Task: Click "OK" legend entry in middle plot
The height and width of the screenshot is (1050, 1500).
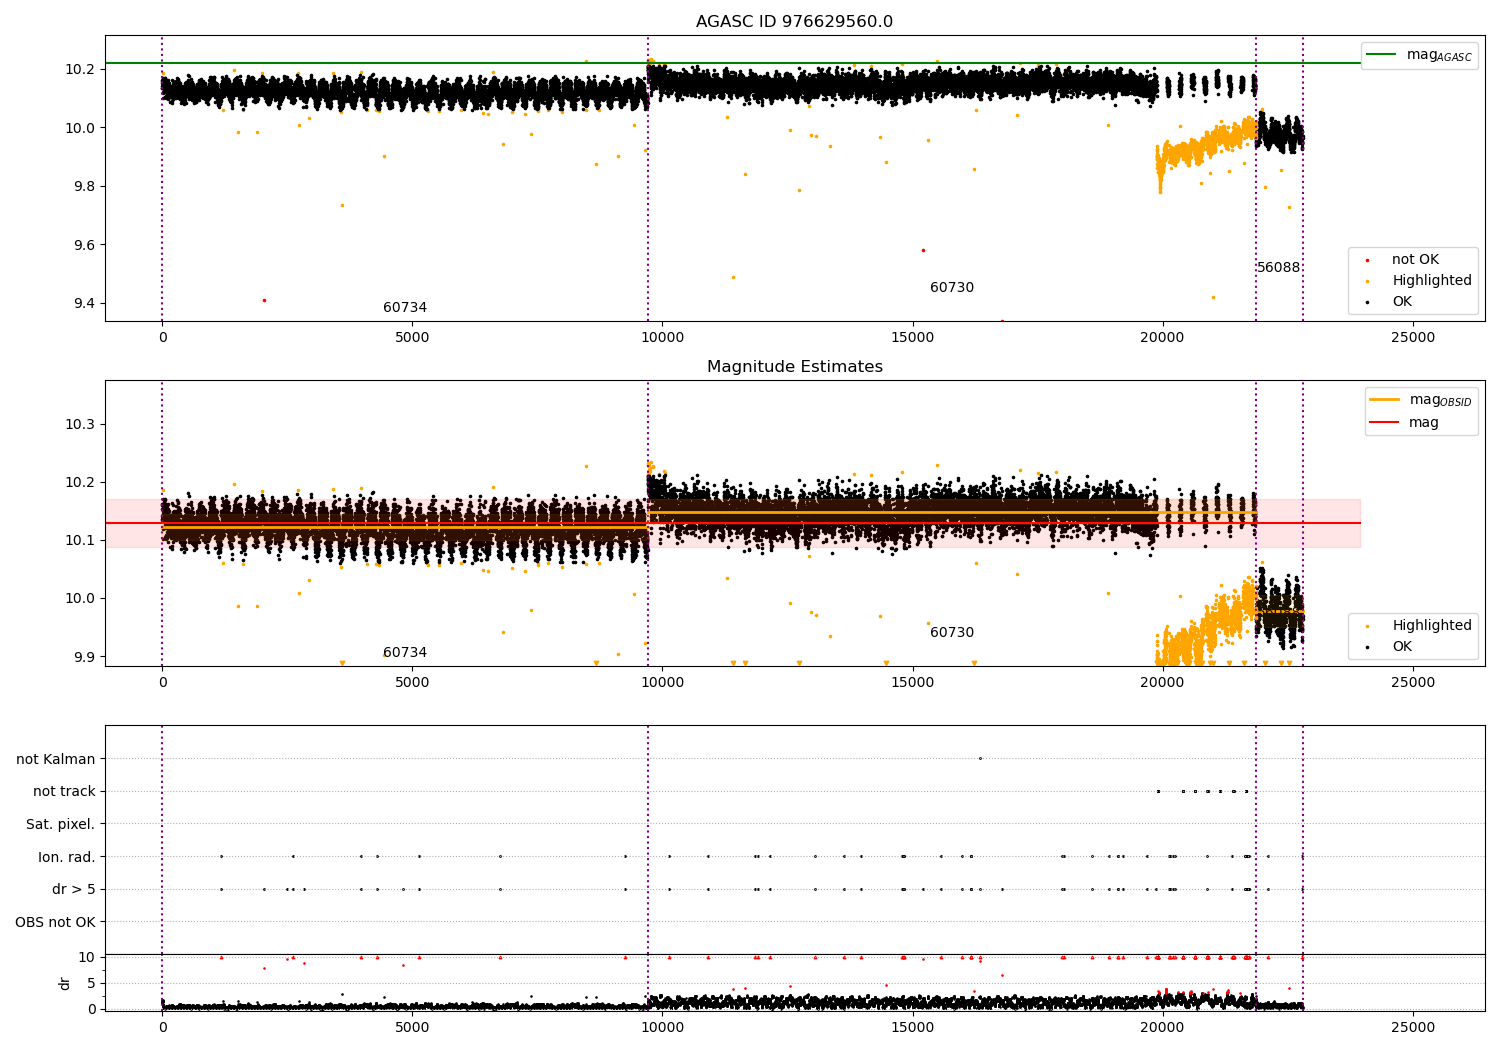Action: 1402,647
